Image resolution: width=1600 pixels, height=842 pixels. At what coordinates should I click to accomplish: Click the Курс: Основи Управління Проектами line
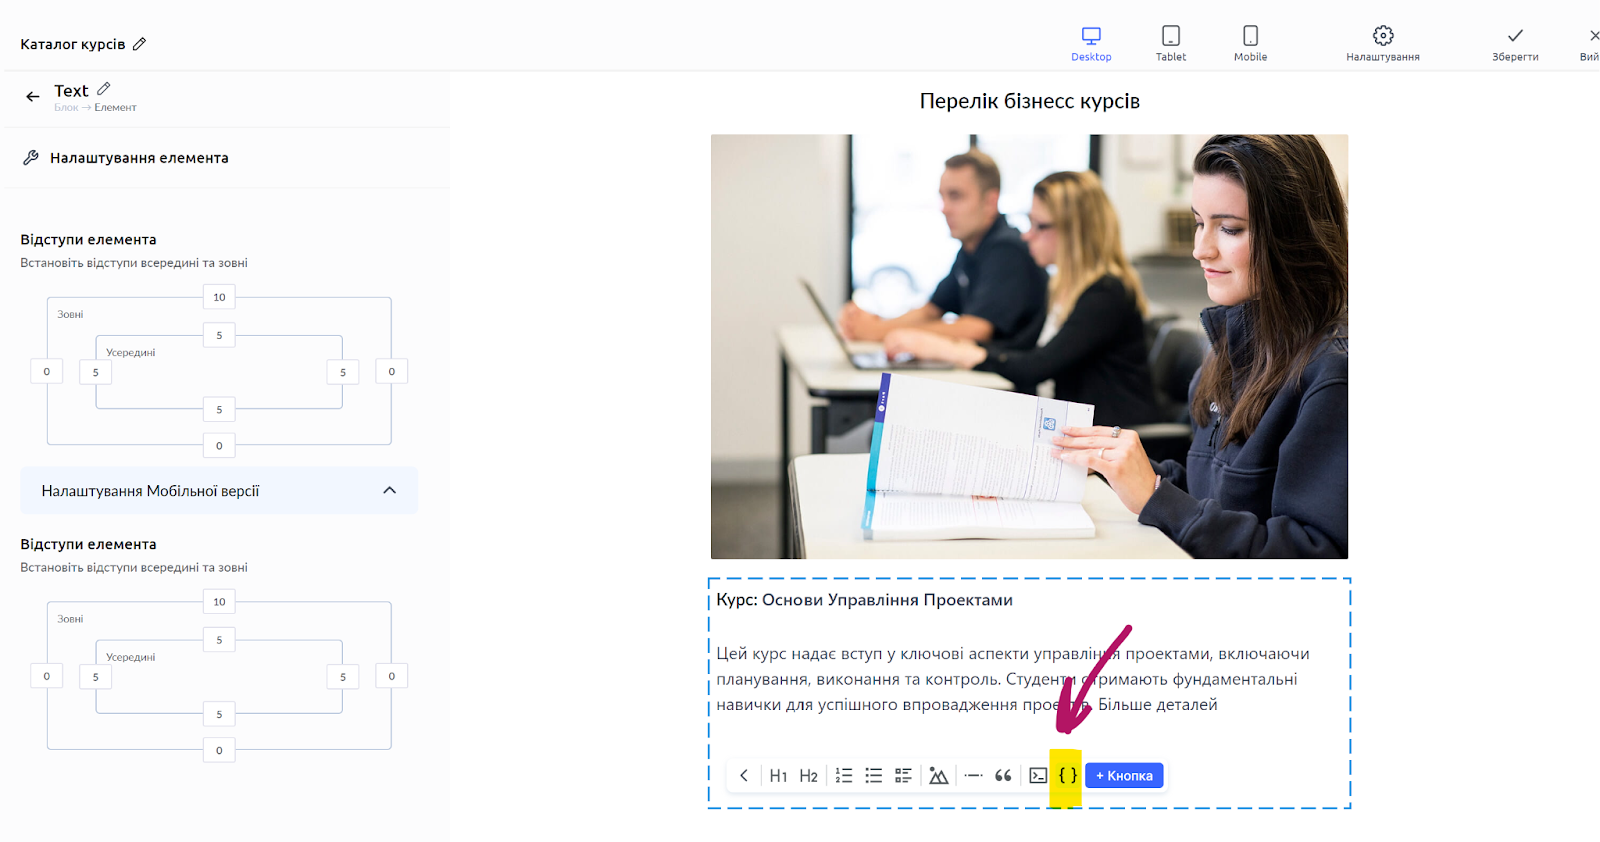coord(864,600)
